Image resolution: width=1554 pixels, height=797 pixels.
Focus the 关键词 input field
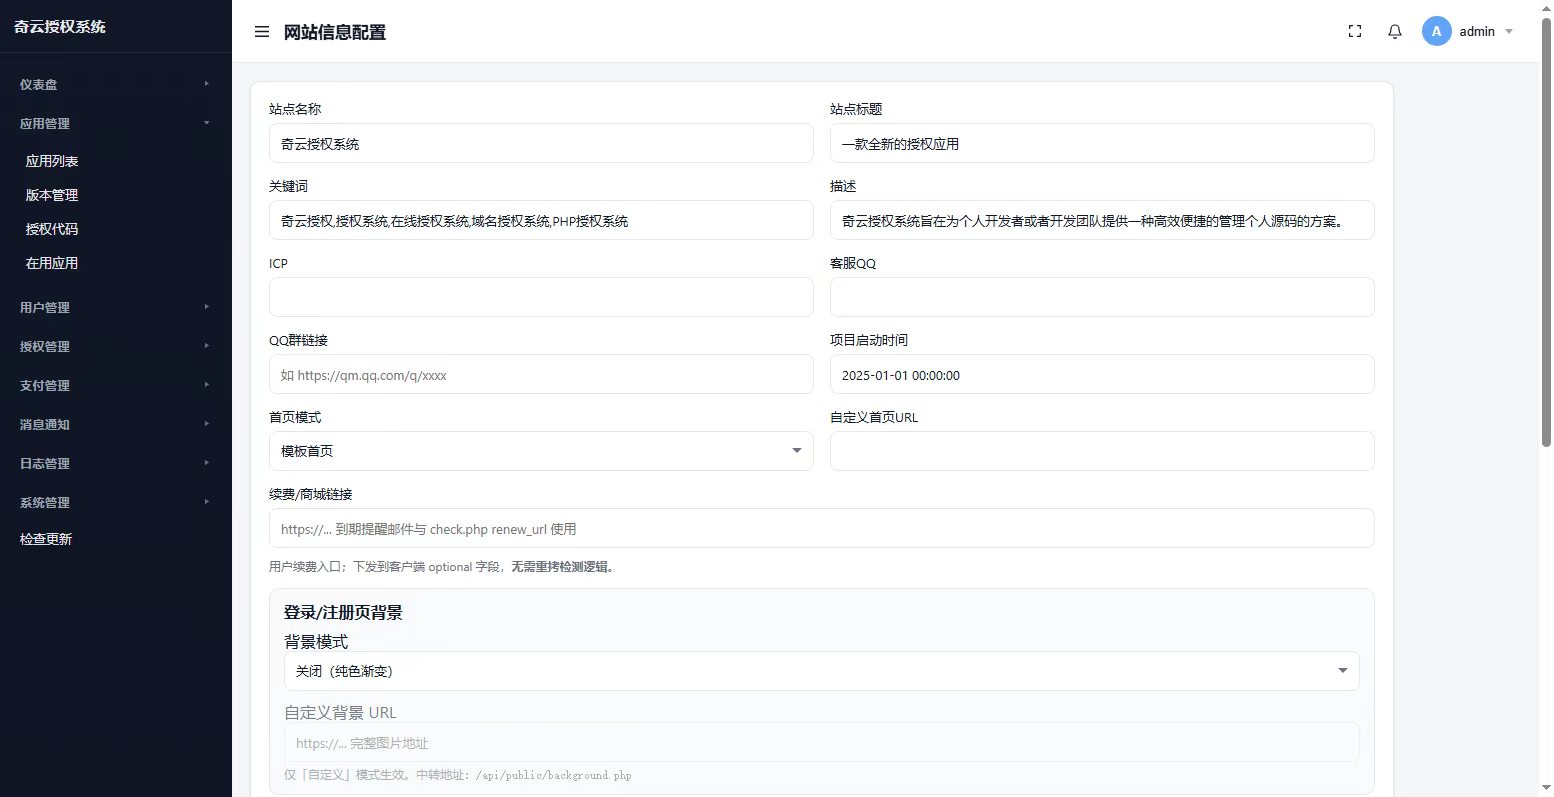click(x=541, y=220)
